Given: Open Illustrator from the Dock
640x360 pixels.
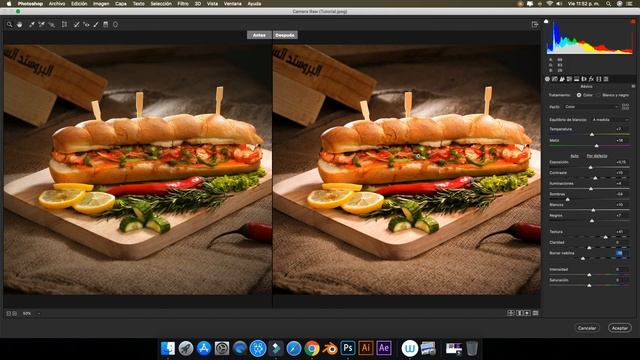Looking at the screenshot, I should click(366, 348).
